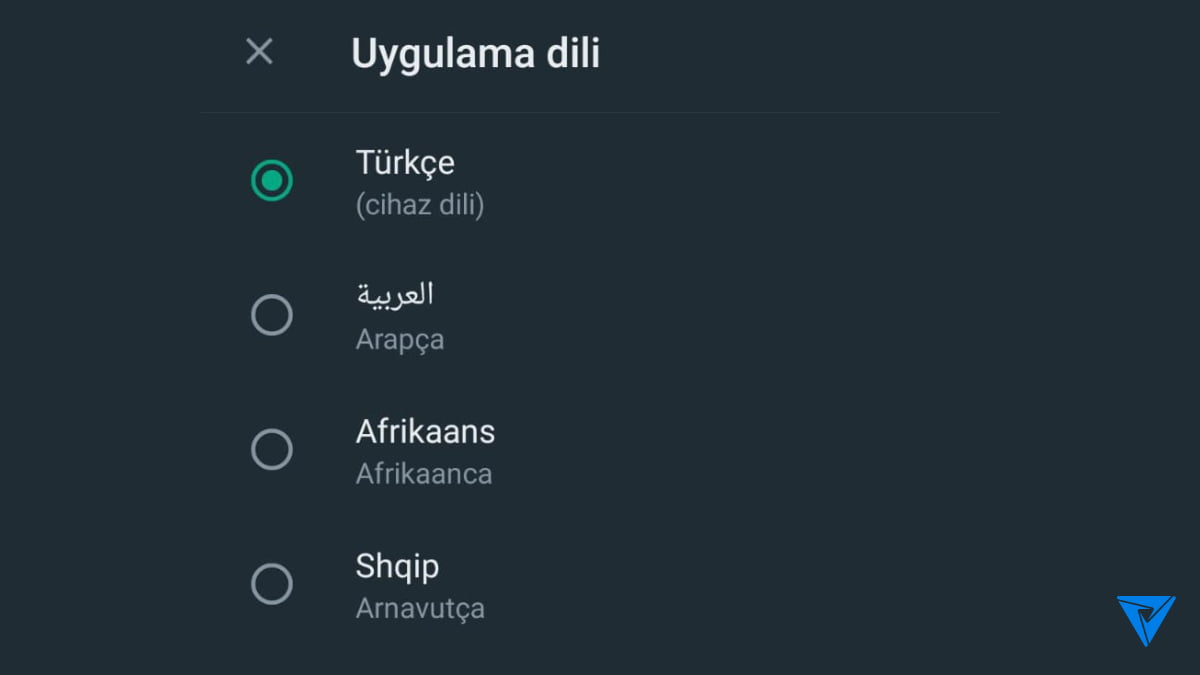
Task: Click the Türkçe language label
Action: coord(404,162)
